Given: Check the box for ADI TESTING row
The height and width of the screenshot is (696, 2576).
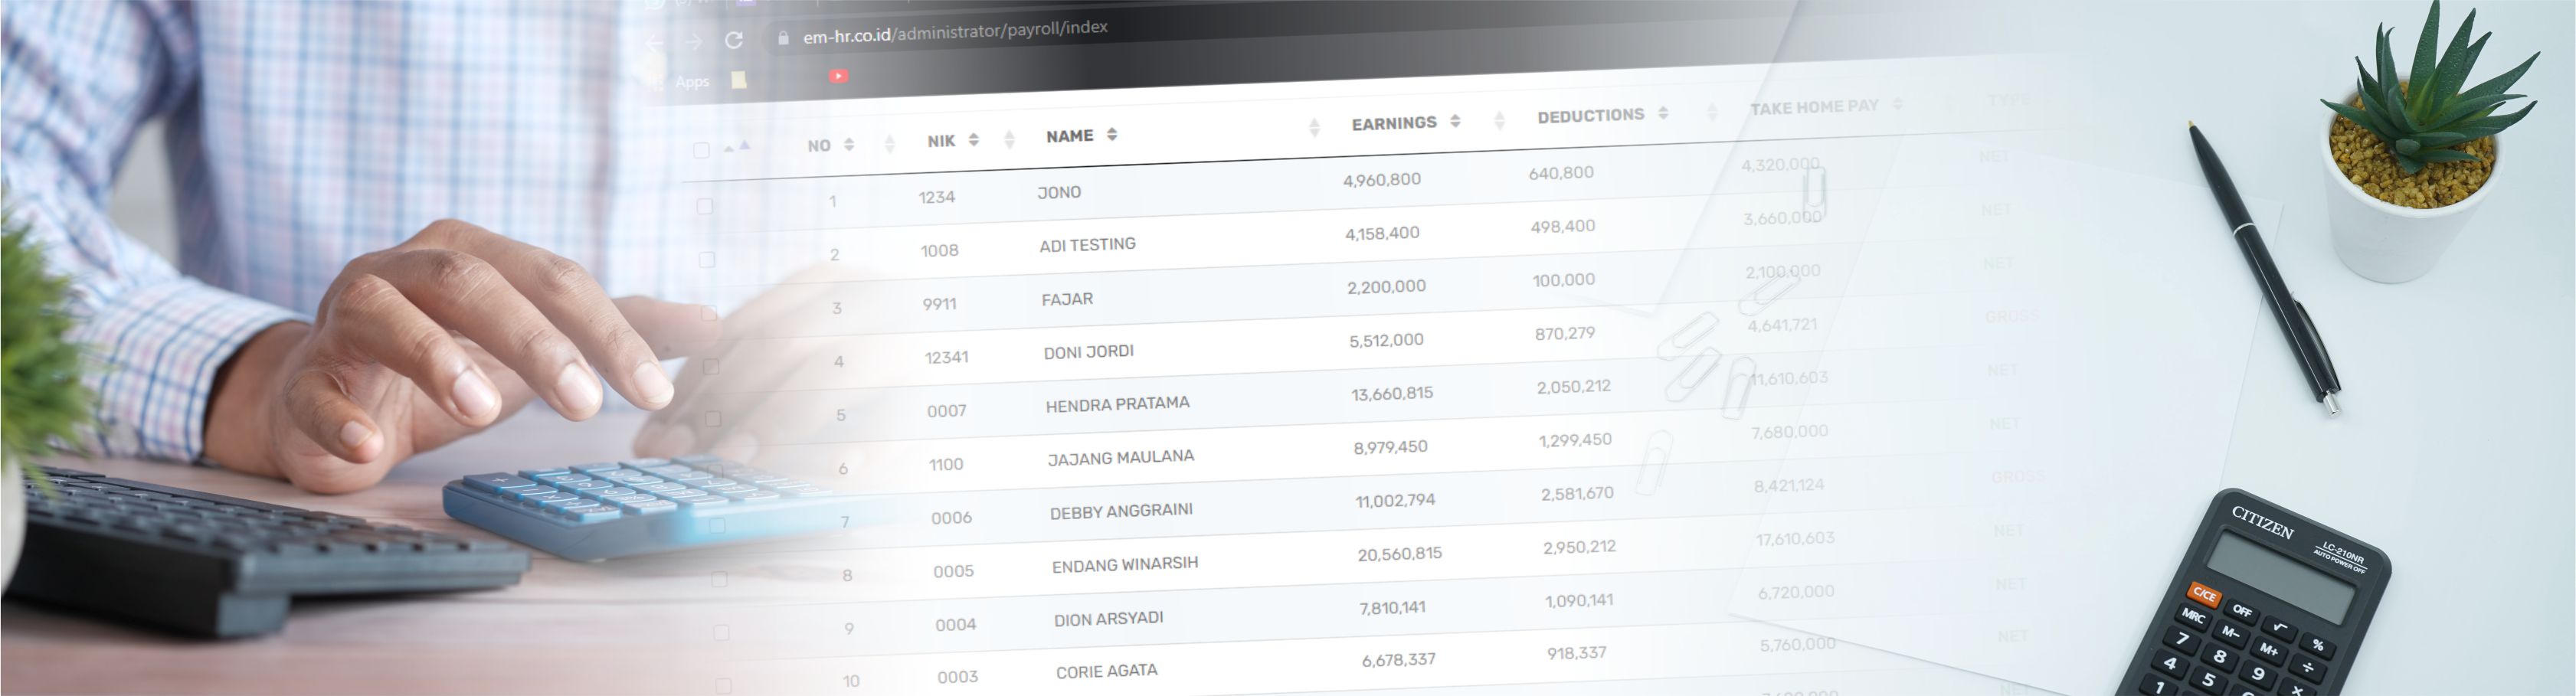Looking at the screenshot, I should click(707, 260).
